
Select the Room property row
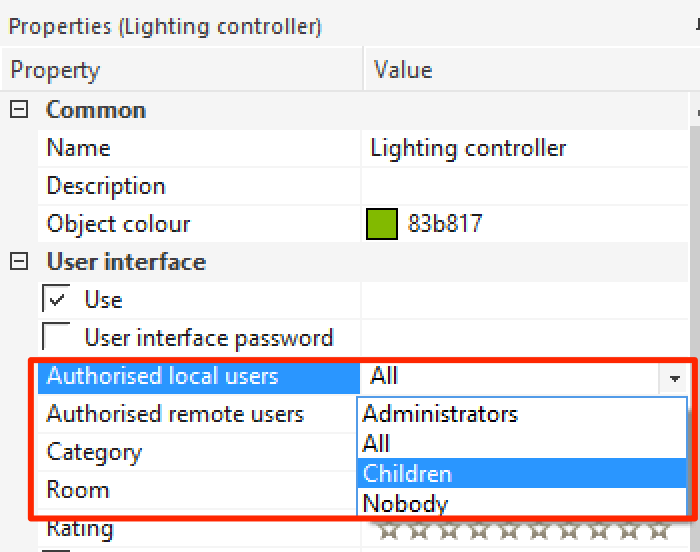click(x=78, y=490)
